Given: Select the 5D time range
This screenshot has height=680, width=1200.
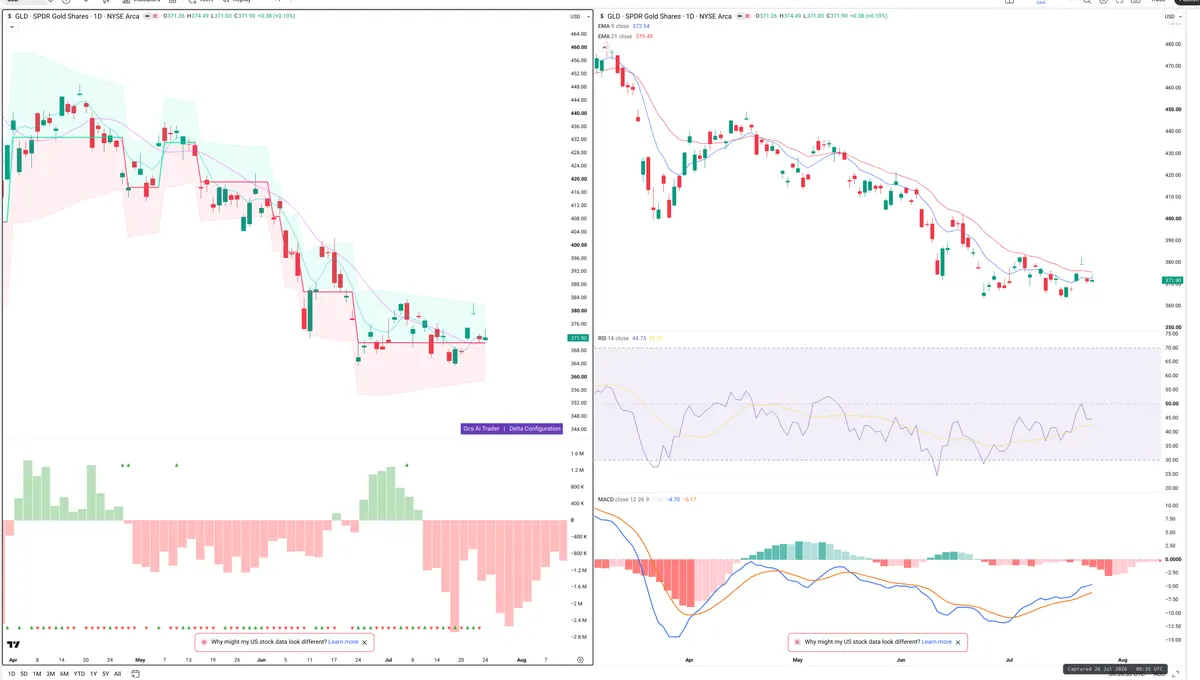Looking at the screenshot, I should click(x=24, y=674).
